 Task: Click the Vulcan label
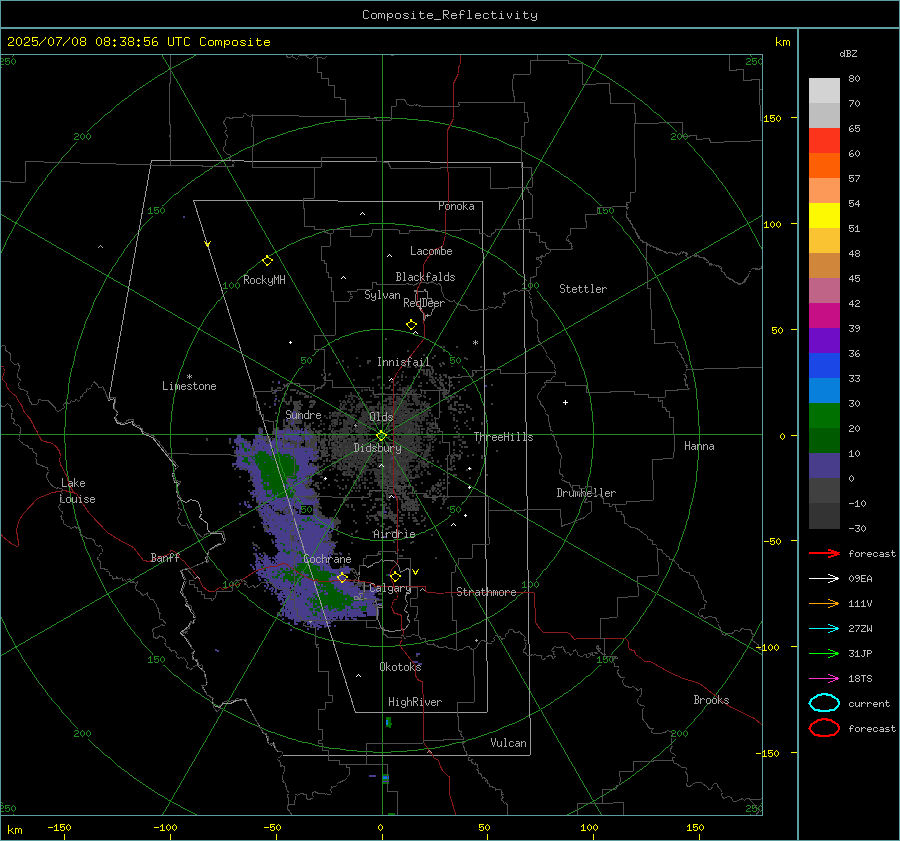508,743
